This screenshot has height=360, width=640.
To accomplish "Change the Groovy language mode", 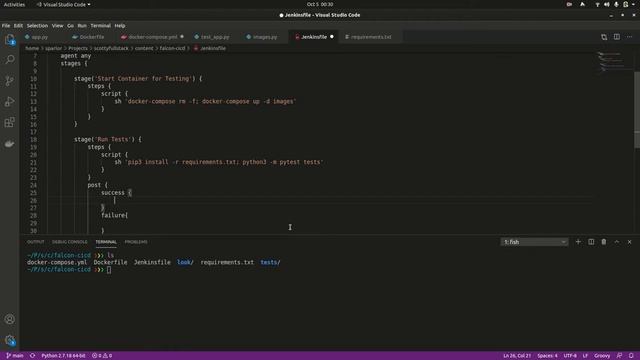I will pos(602,356).
